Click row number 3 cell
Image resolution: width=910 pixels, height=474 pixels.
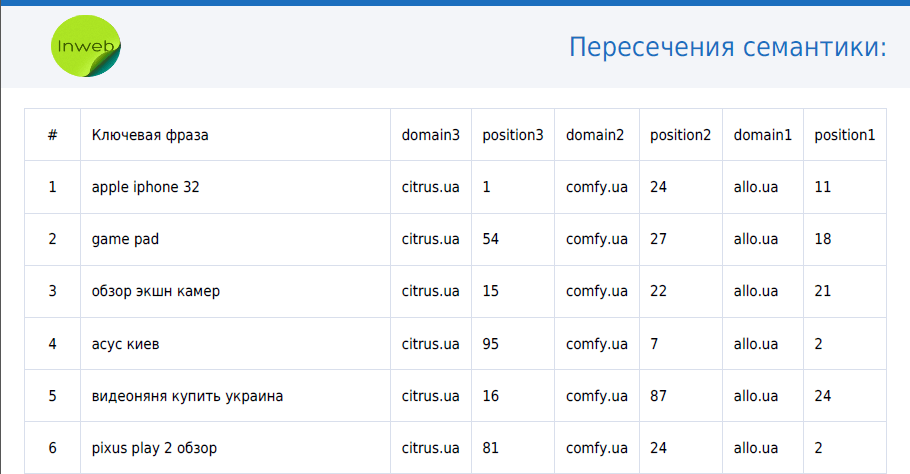pos(52,291)
